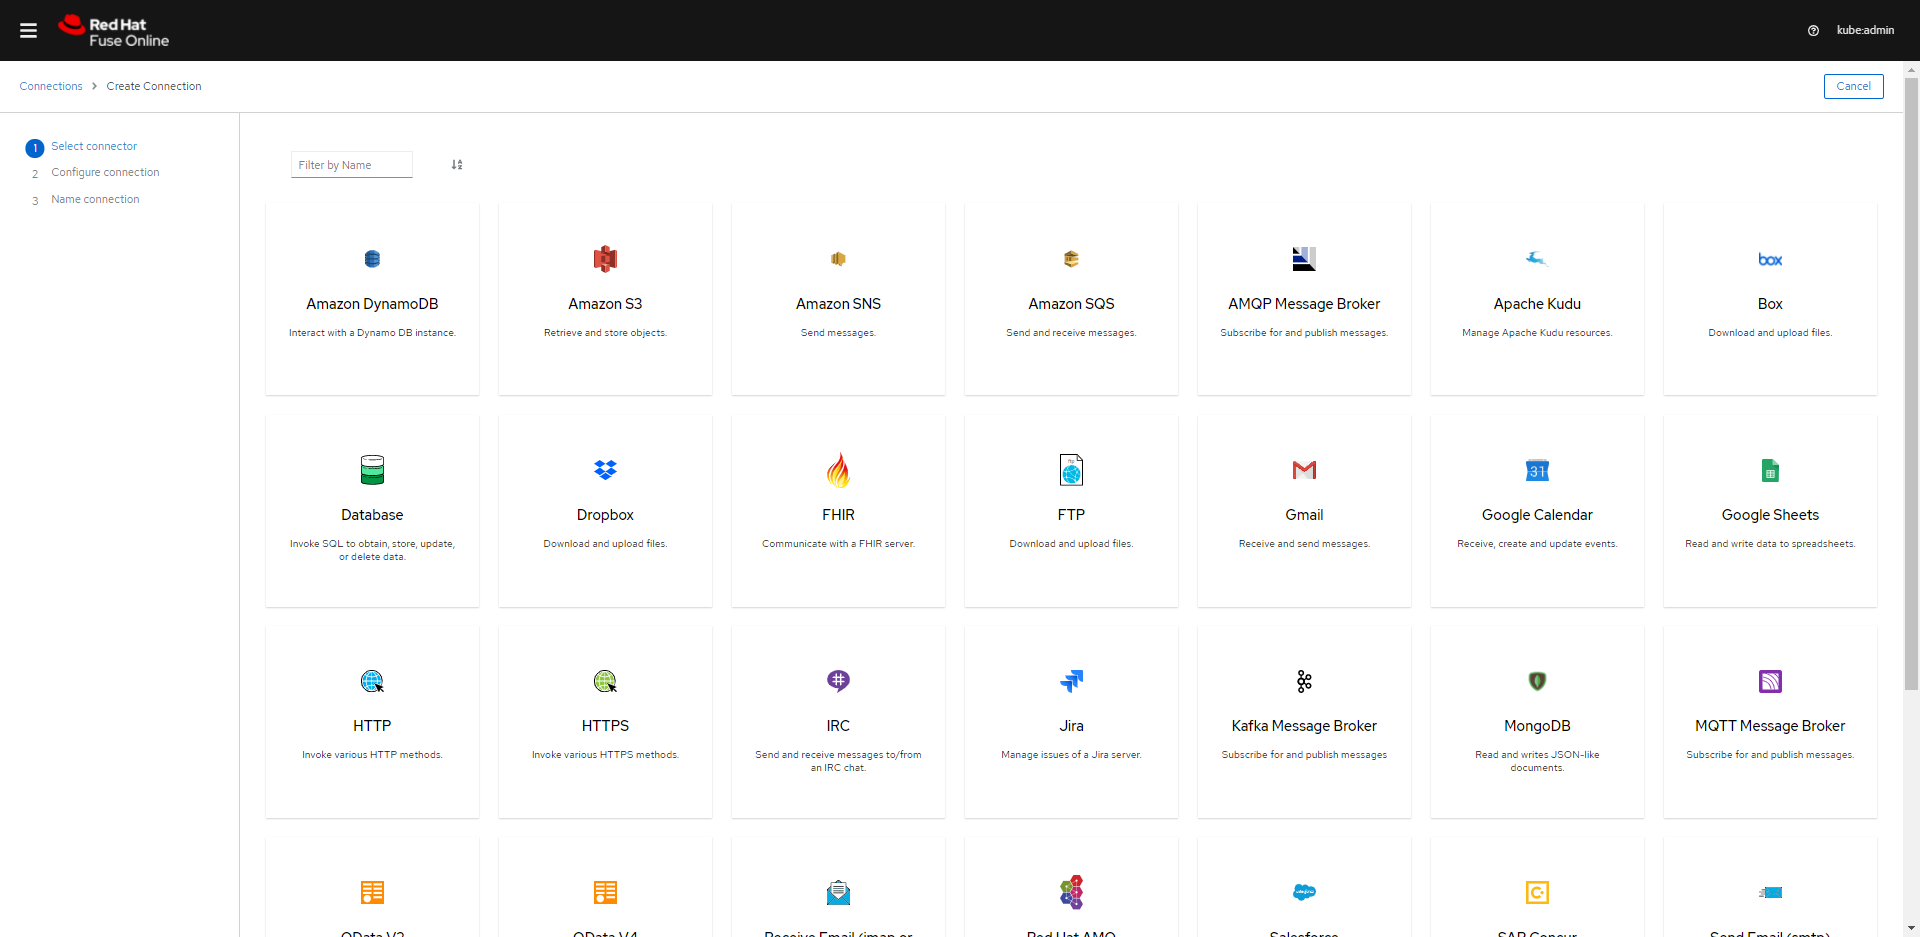Click the Name connection step

pos(95,200)
